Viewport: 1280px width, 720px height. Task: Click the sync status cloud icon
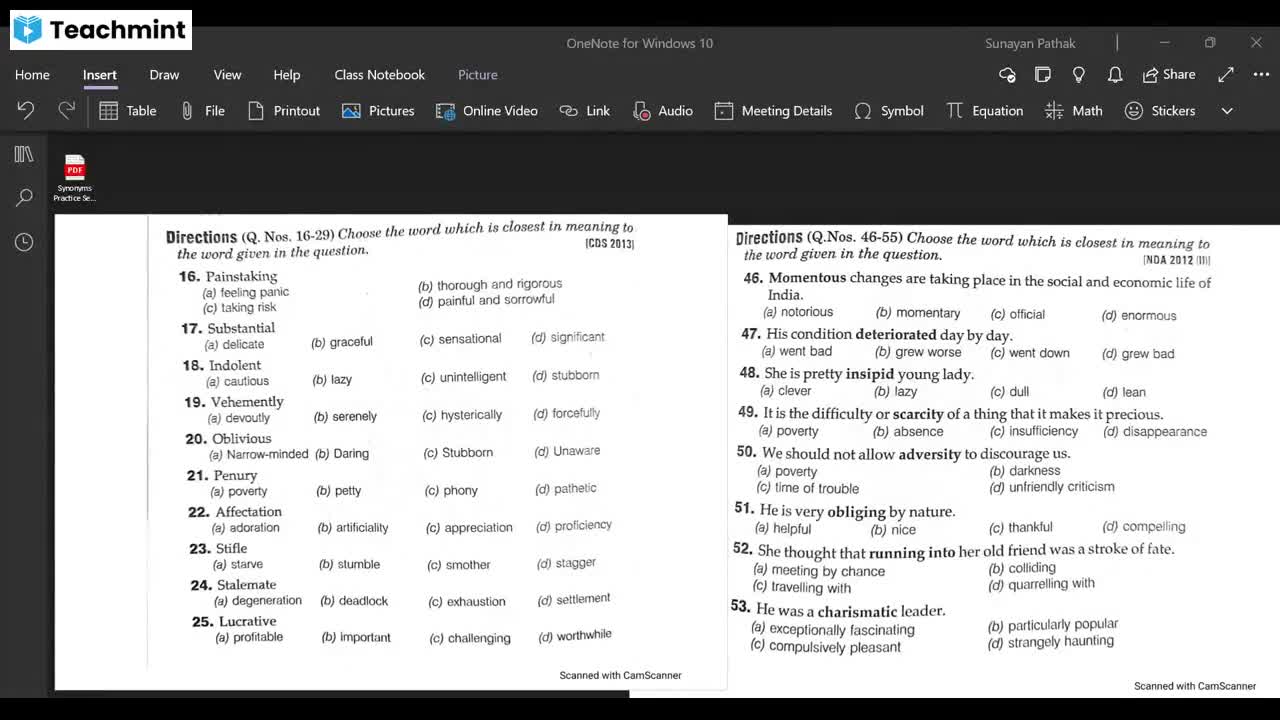point(1007,75)
